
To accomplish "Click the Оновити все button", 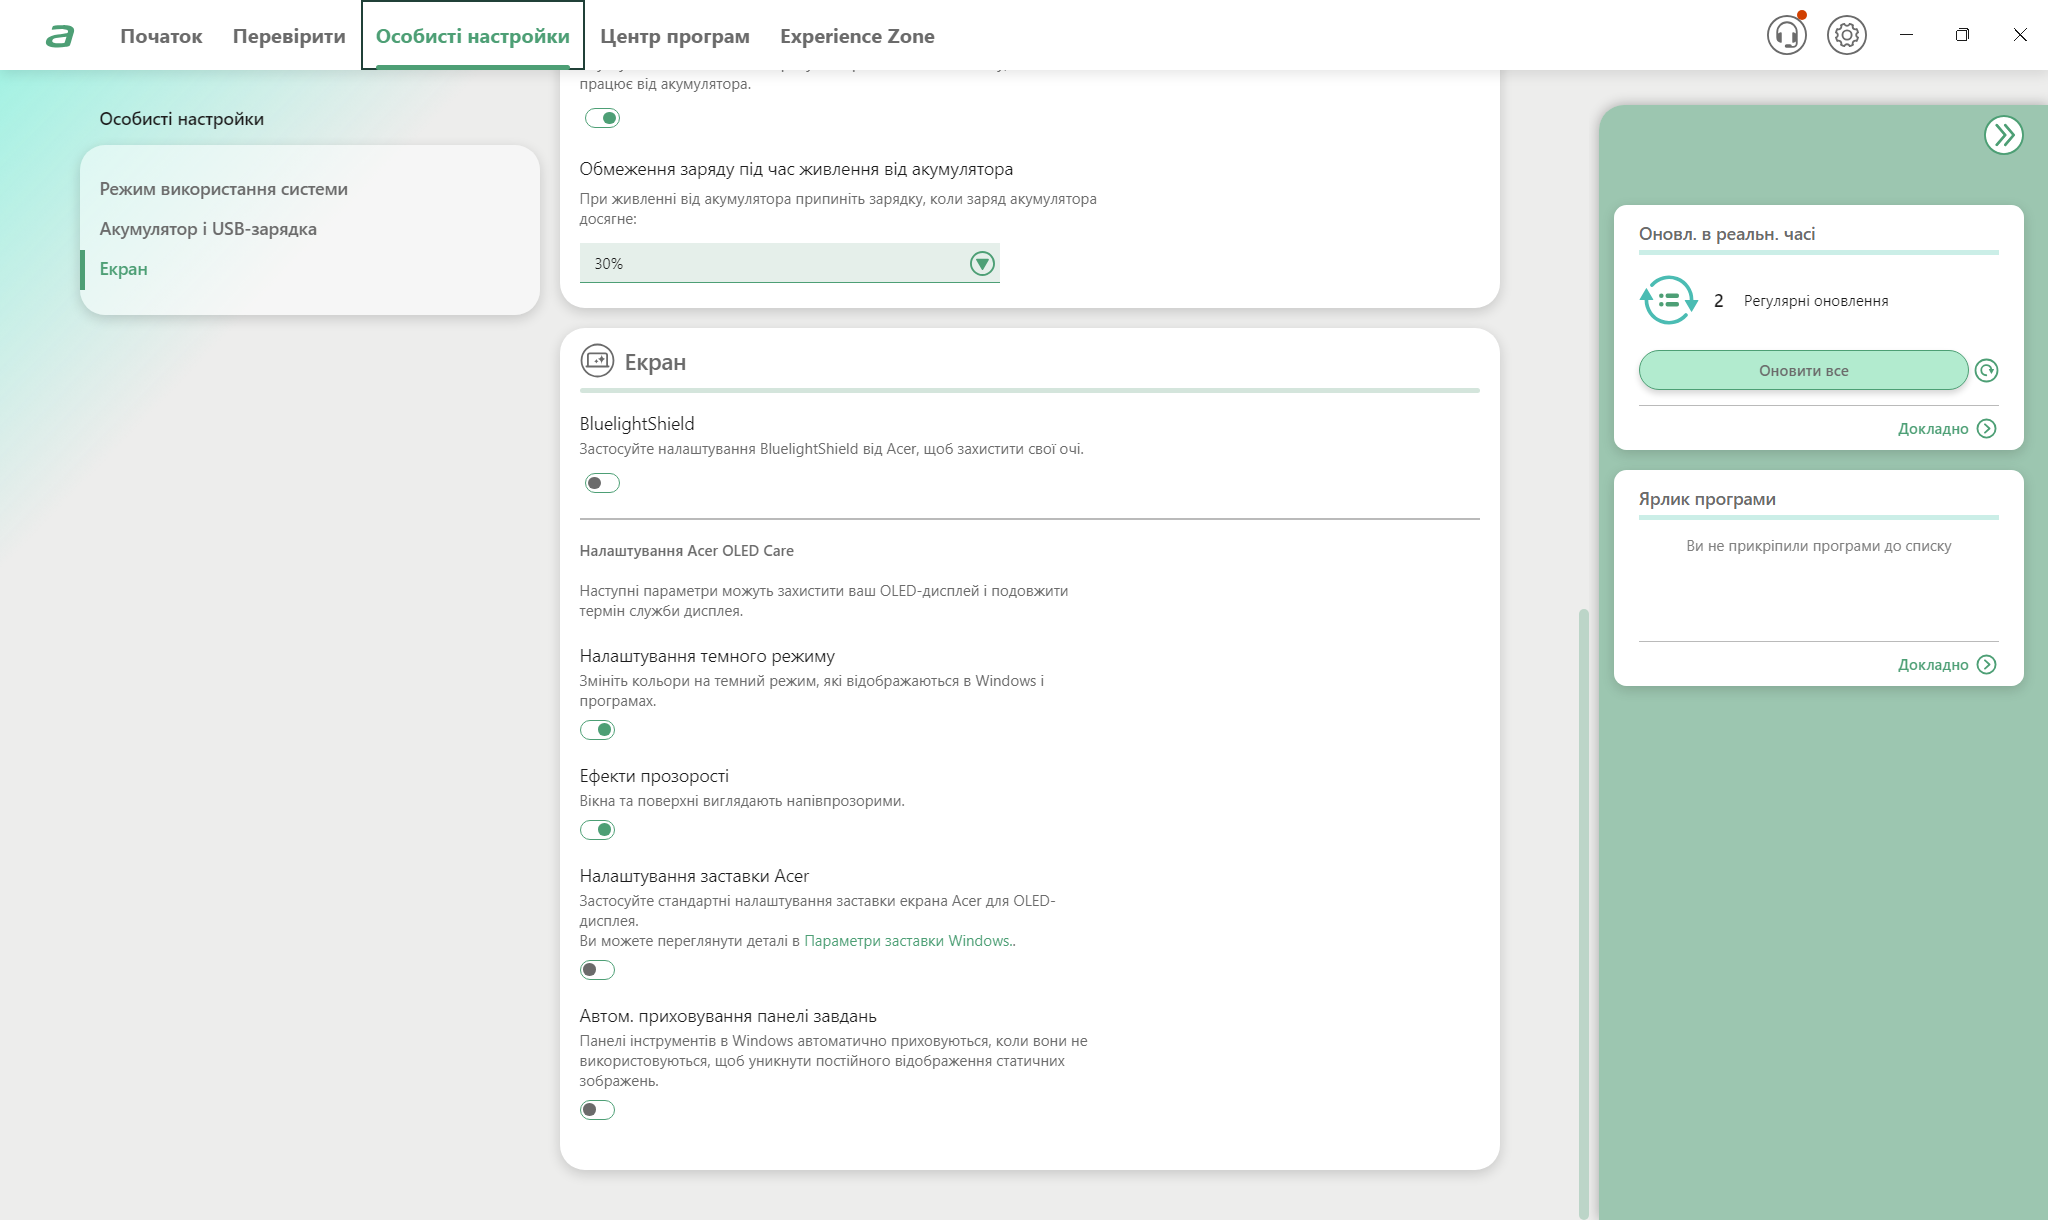I will pos(1803,371).
